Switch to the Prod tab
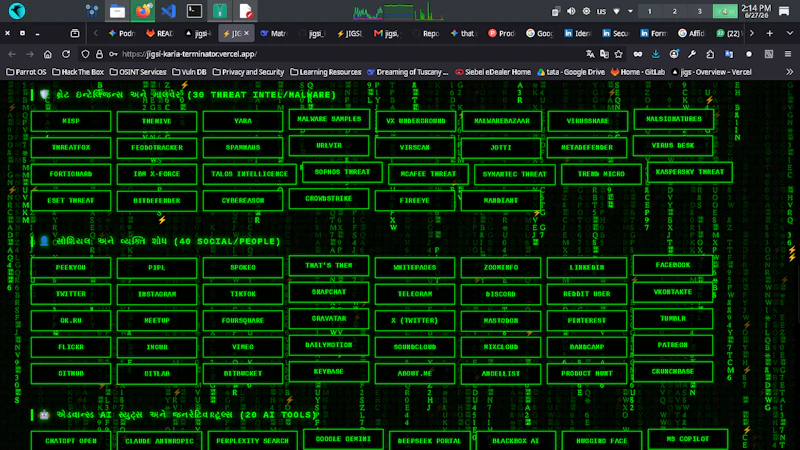Screen dimensions: 800x450 click(x=502, y=33)
